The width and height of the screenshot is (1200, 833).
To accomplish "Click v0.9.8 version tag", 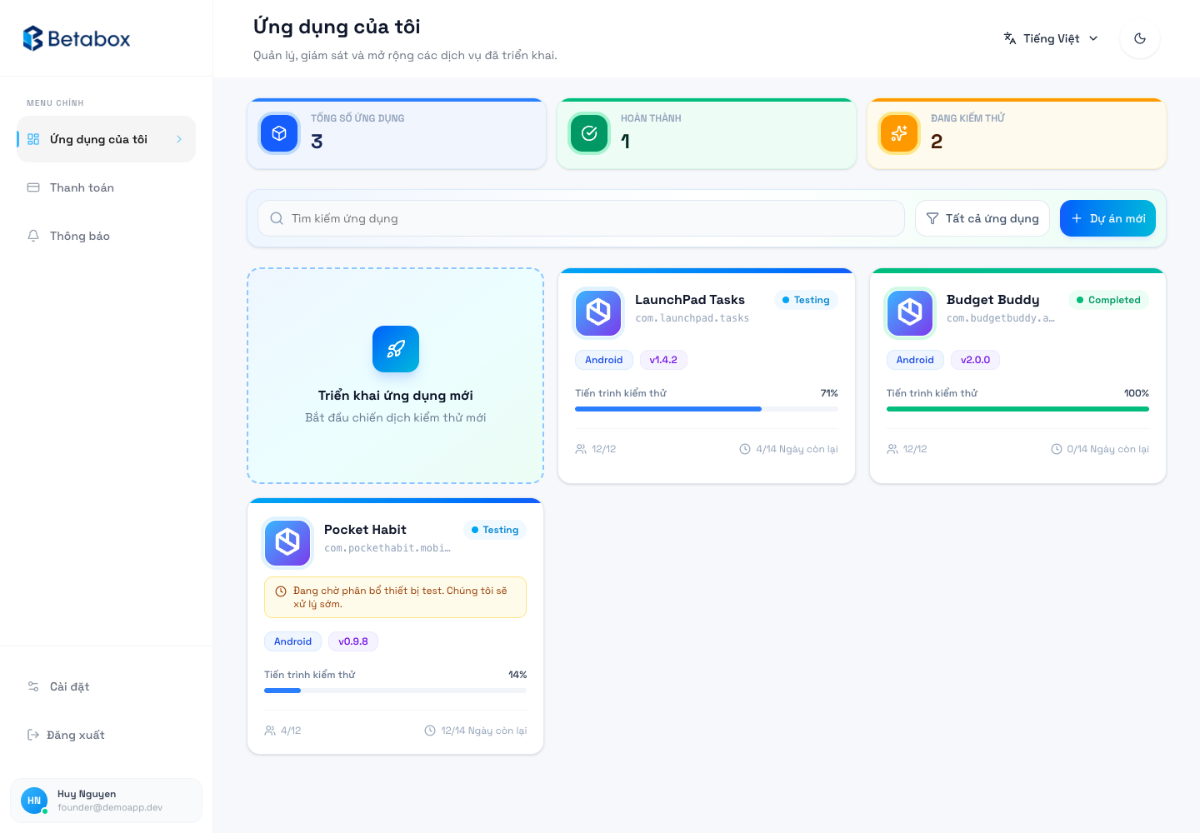I will point(353,642).
